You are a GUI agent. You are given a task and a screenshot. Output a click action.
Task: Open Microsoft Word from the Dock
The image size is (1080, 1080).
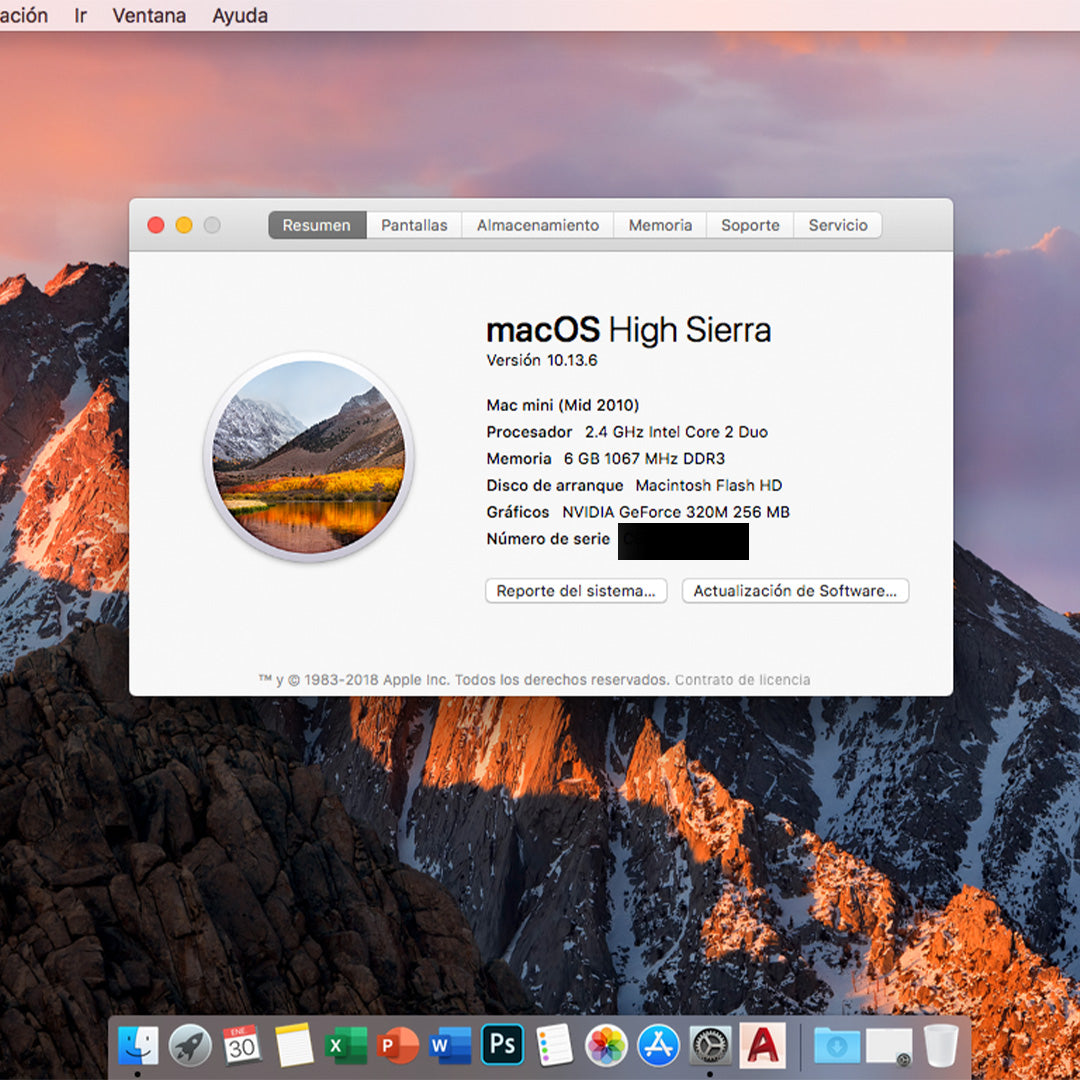[450, 1044]
